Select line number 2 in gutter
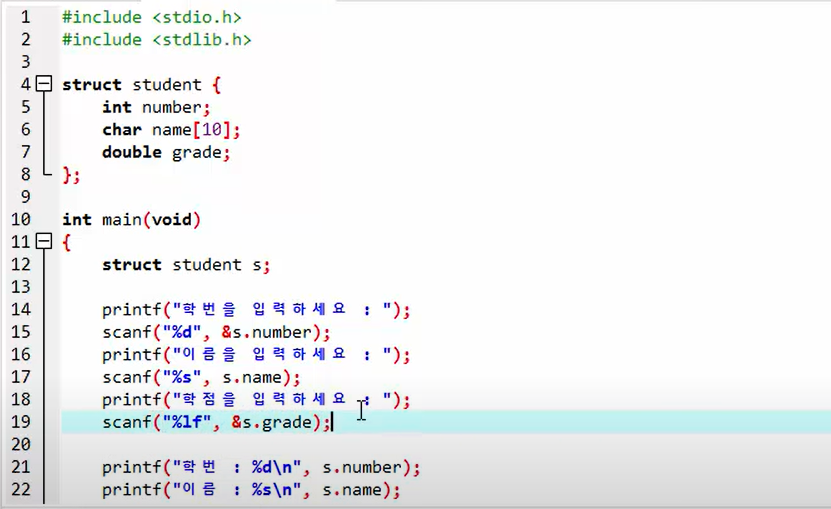Viewport: 831px width, 509px height. [25, 40]
